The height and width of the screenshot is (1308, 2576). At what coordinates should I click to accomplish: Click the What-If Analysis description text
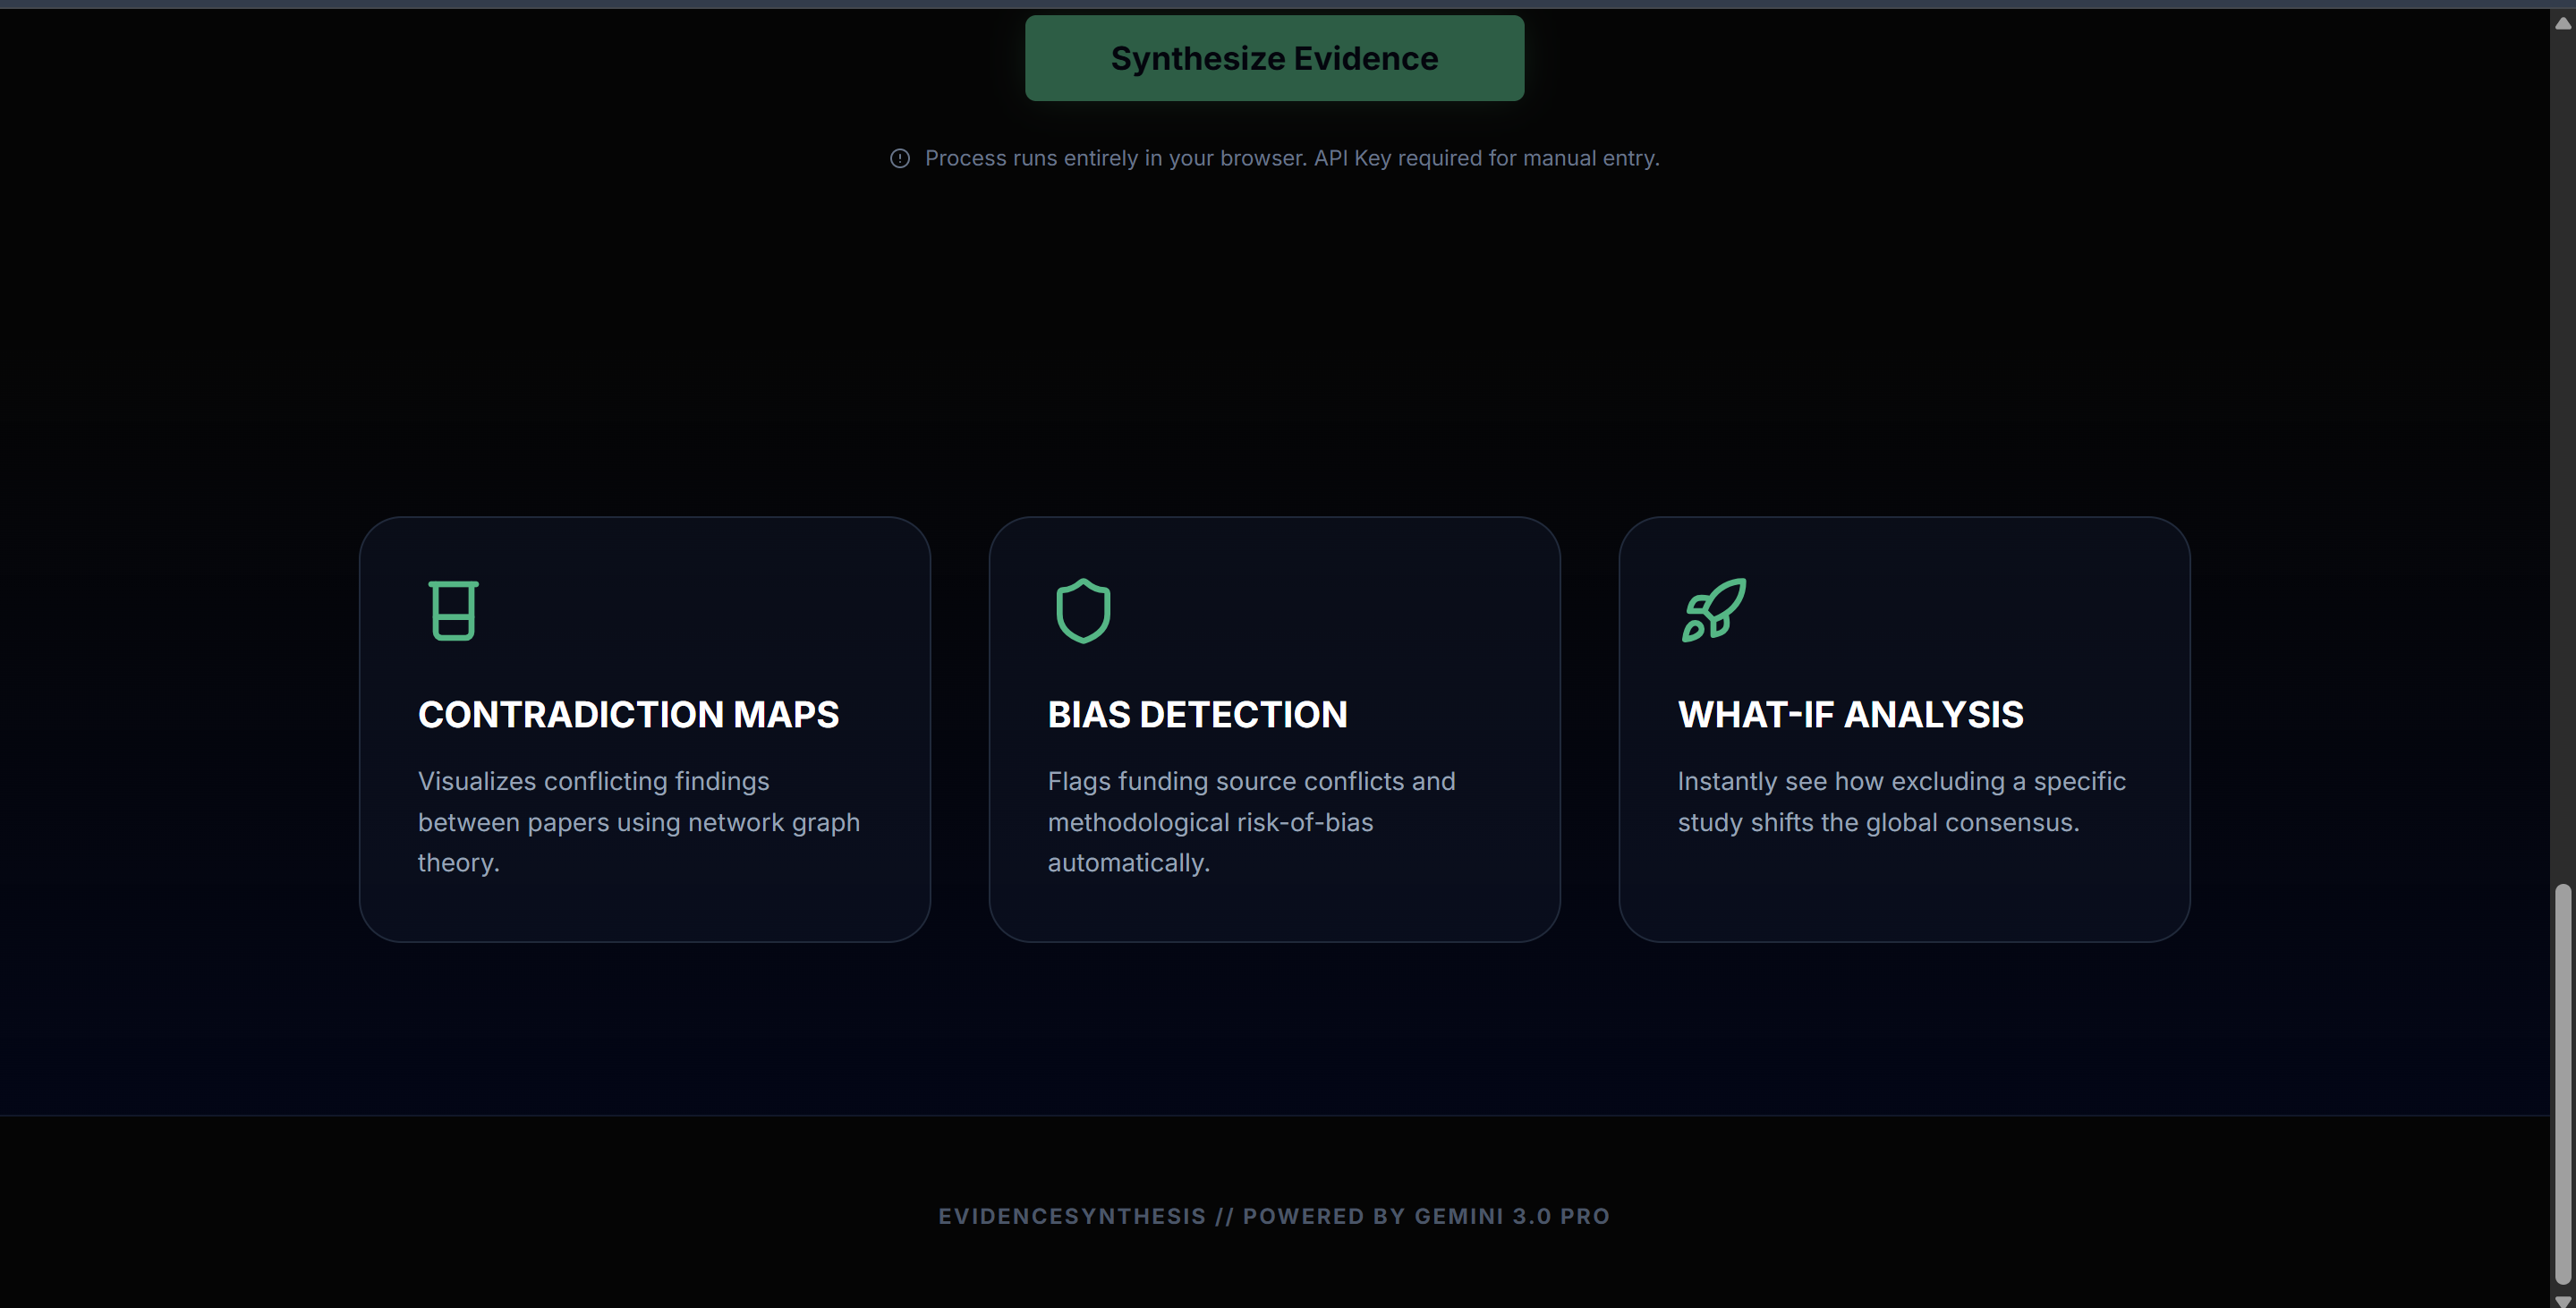click(x=1901, y=801)
